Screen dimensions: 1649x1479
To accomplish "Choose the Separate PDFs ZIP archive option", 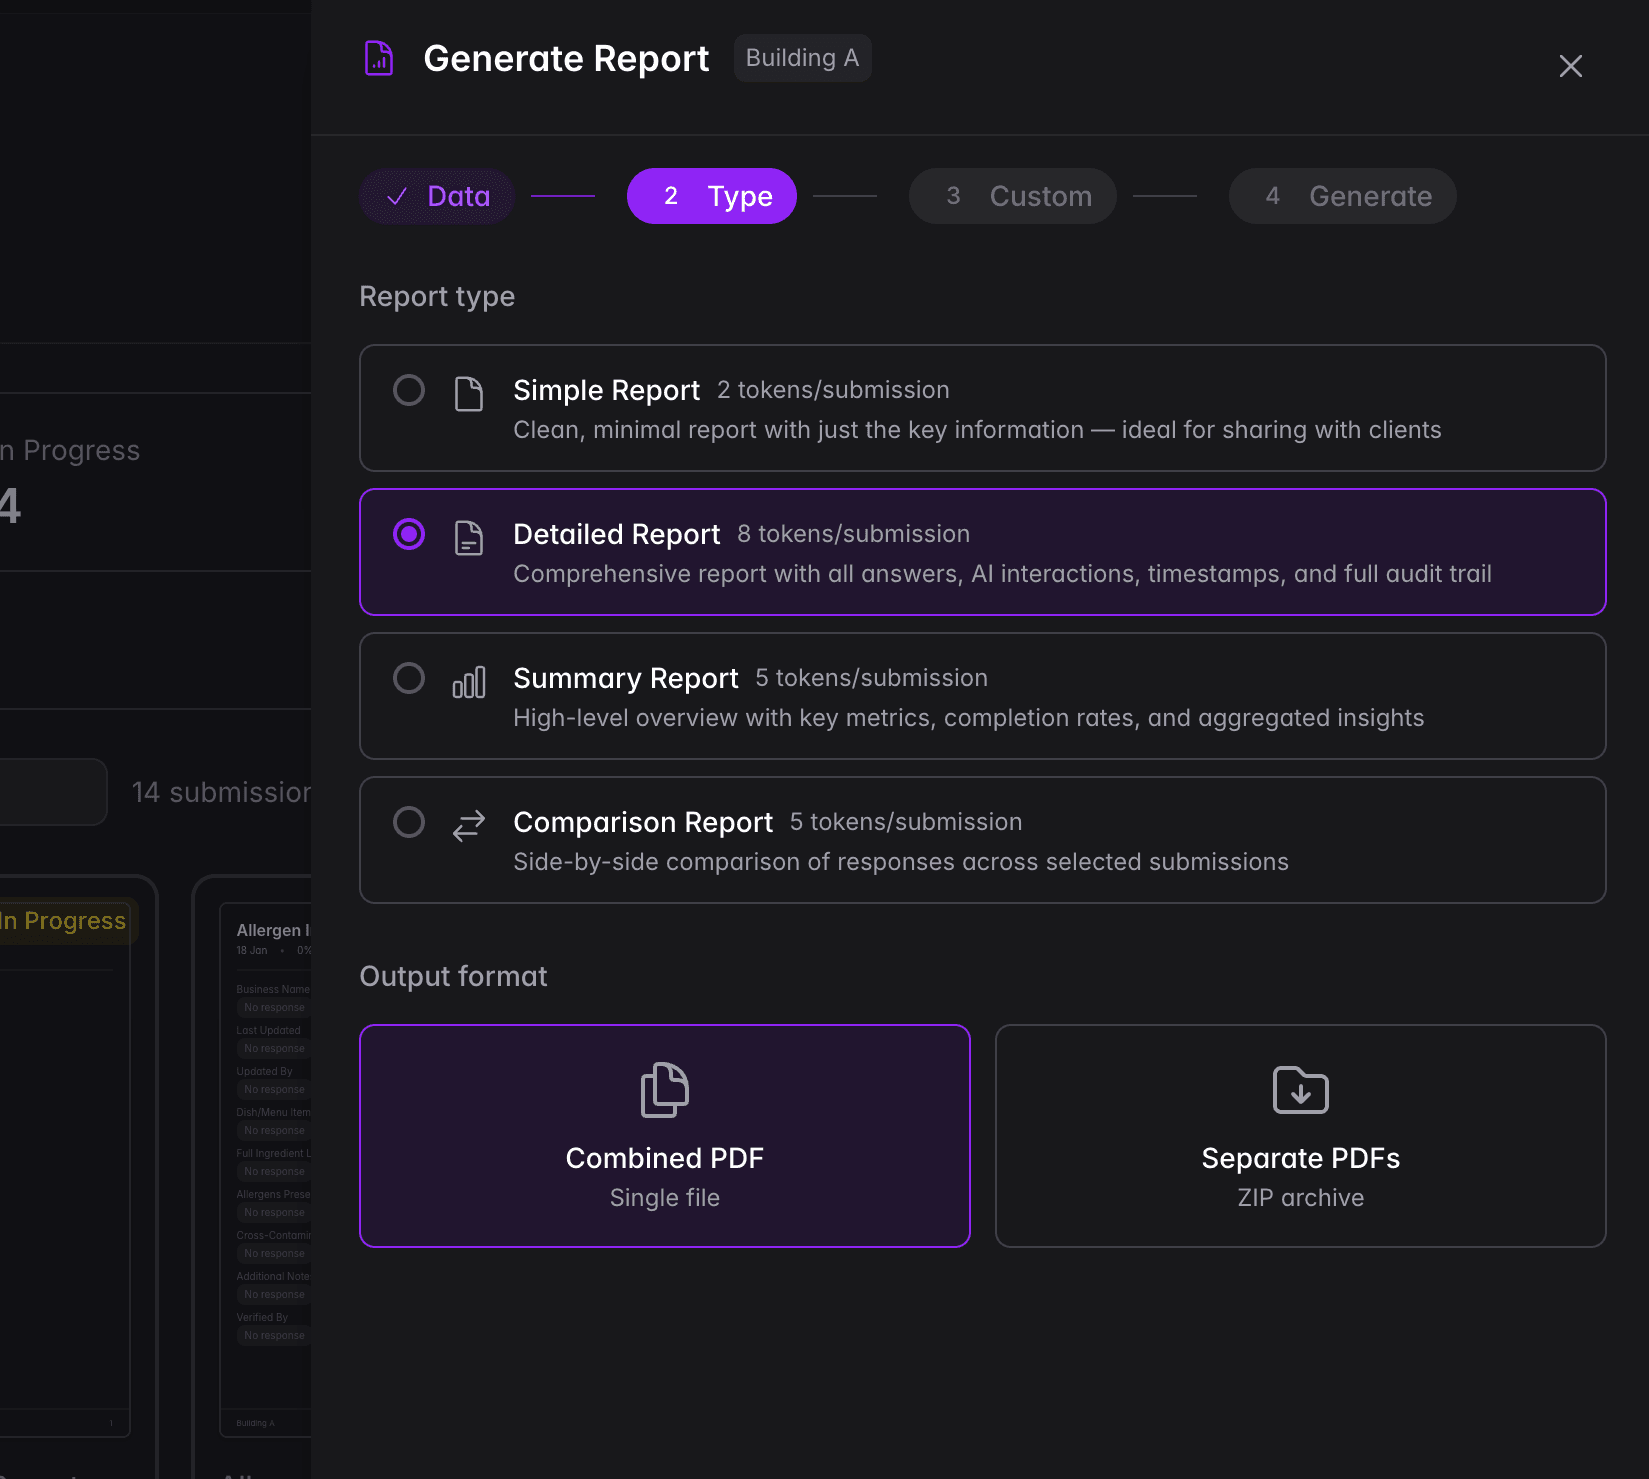I will point(1299,1136).
